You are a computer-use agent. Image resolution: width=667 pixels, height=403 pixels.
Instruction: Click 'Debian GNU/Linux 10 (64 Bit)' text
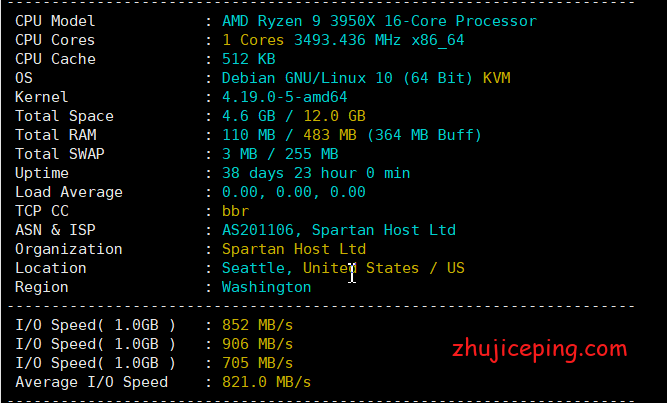(347, 78)
